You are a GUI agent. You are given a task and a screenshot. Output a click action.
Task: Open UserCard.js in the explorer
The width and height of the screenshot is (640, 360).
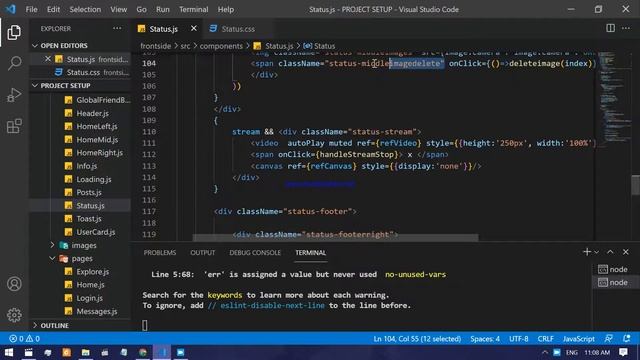click(x=96, y=232)
